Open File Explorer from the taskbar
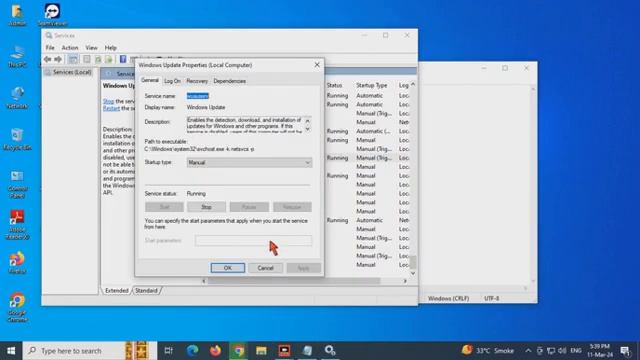Screen dimensions: 640x360 tap(261, 351)
